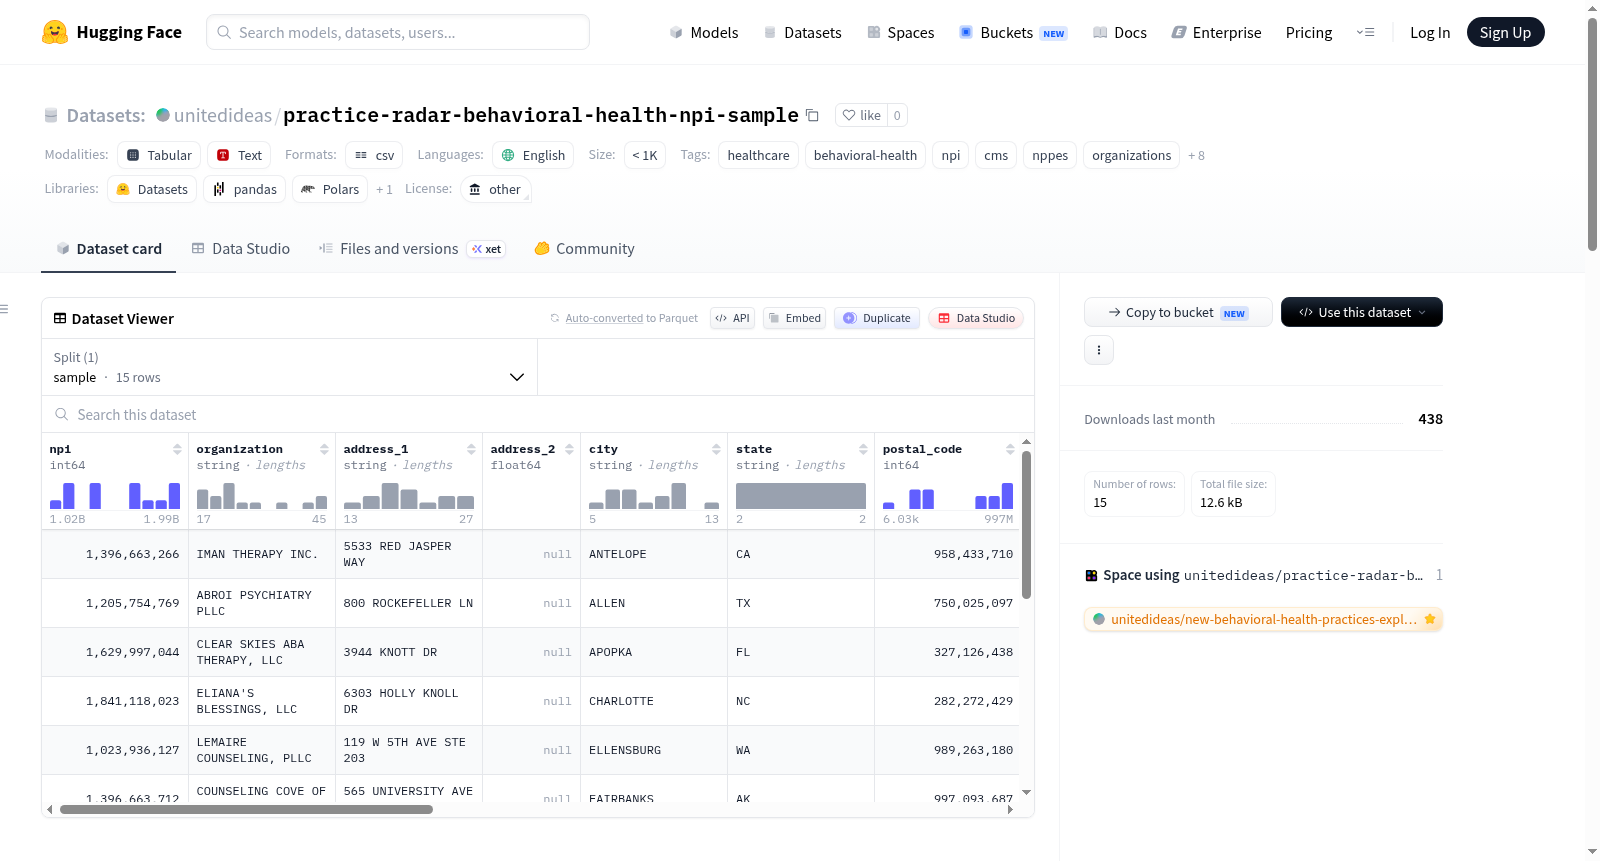Click the viewer horizontal scrollbar thumb
The height and width of the screenshot is (861, 1600).
point(246,809)
